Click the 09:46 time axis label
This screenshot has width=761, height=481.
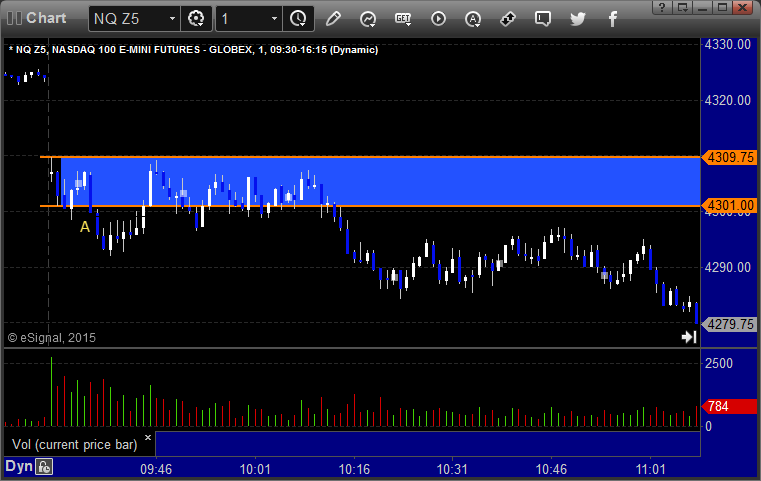(156, 469)
